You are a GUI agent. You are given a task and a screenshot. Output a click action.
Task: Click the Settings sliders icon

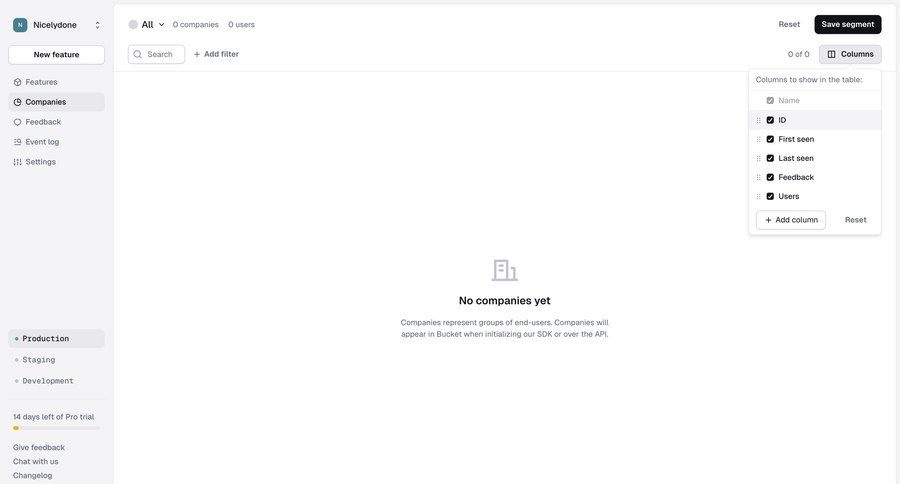click(17, 162)
